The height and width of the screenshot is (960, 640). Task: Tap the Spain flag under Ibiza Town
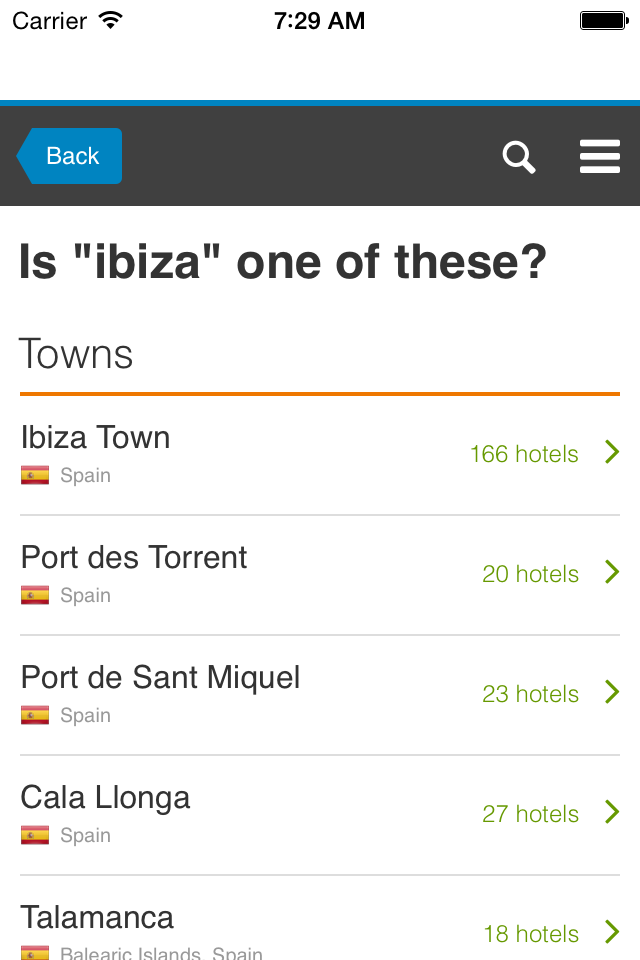[x=35, y=475]
